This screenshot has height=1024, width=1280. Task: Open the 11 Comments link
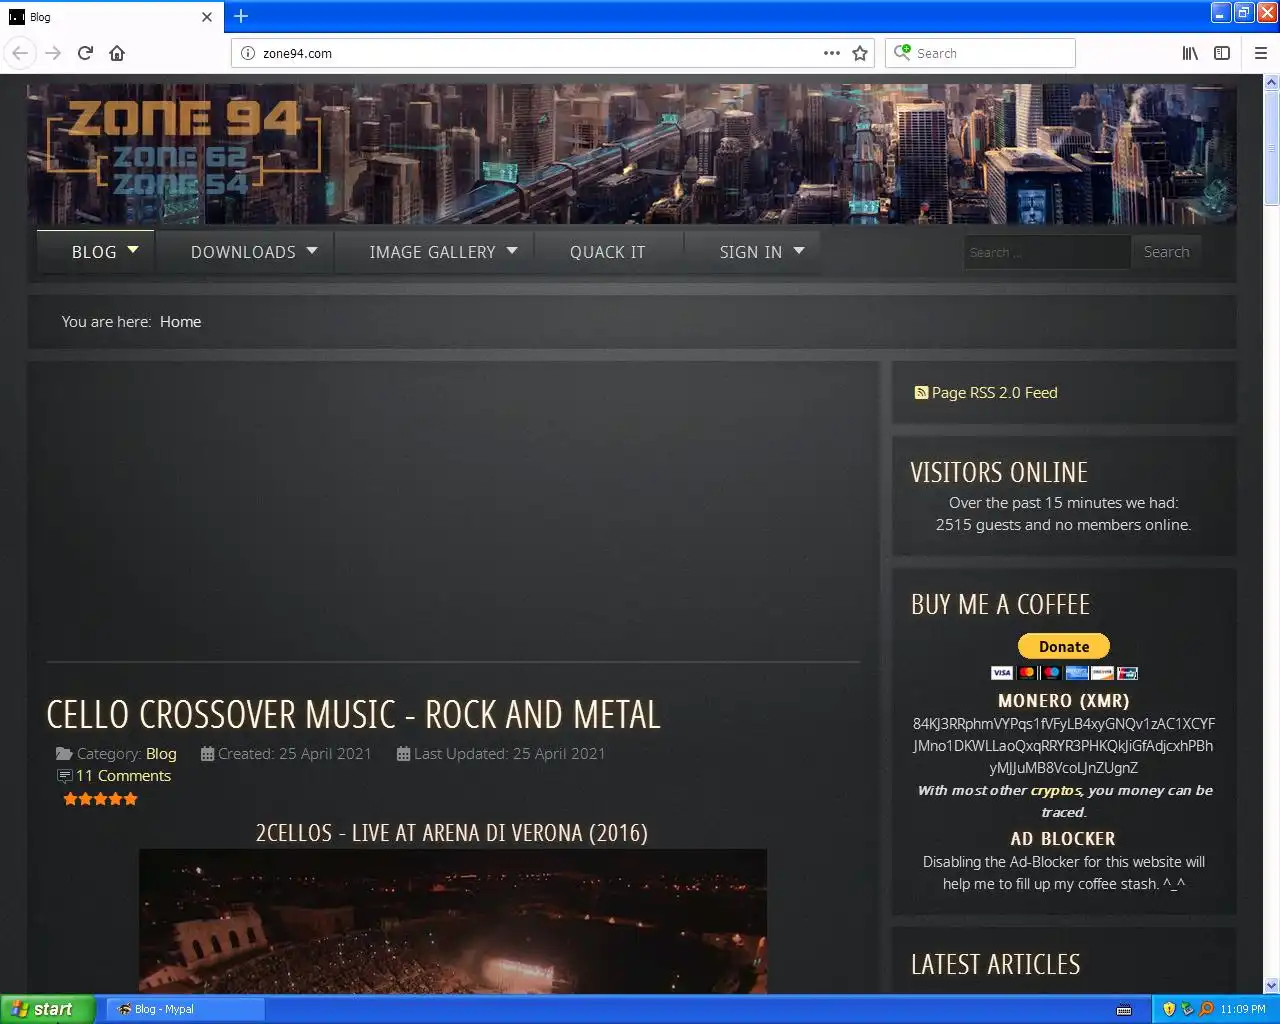click(x=123, y=776)
